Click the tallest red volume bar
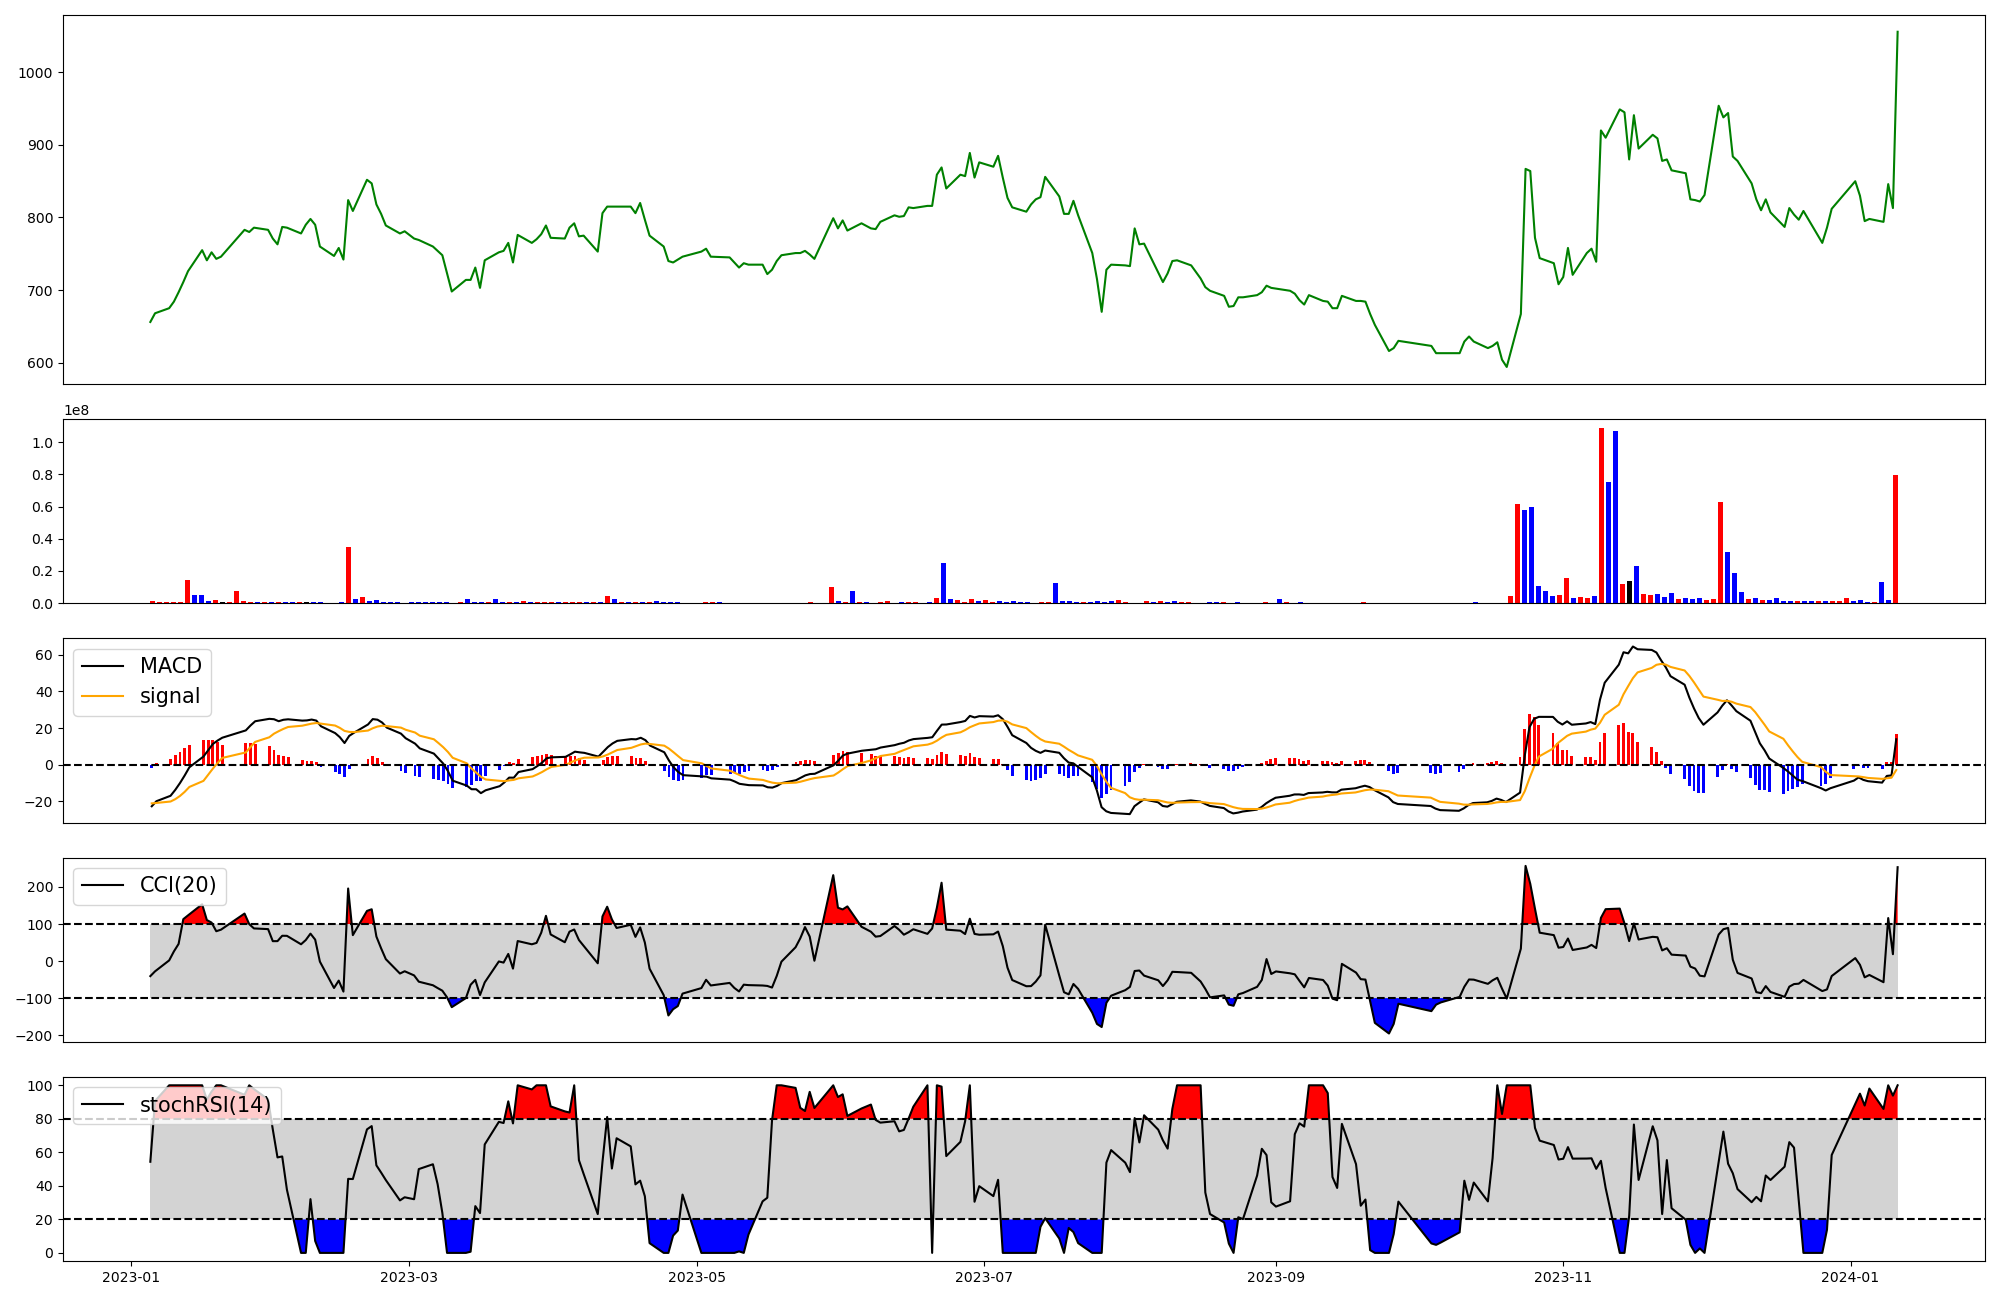This screenshot has width=2000, height=1300. tap(1601, 515)
